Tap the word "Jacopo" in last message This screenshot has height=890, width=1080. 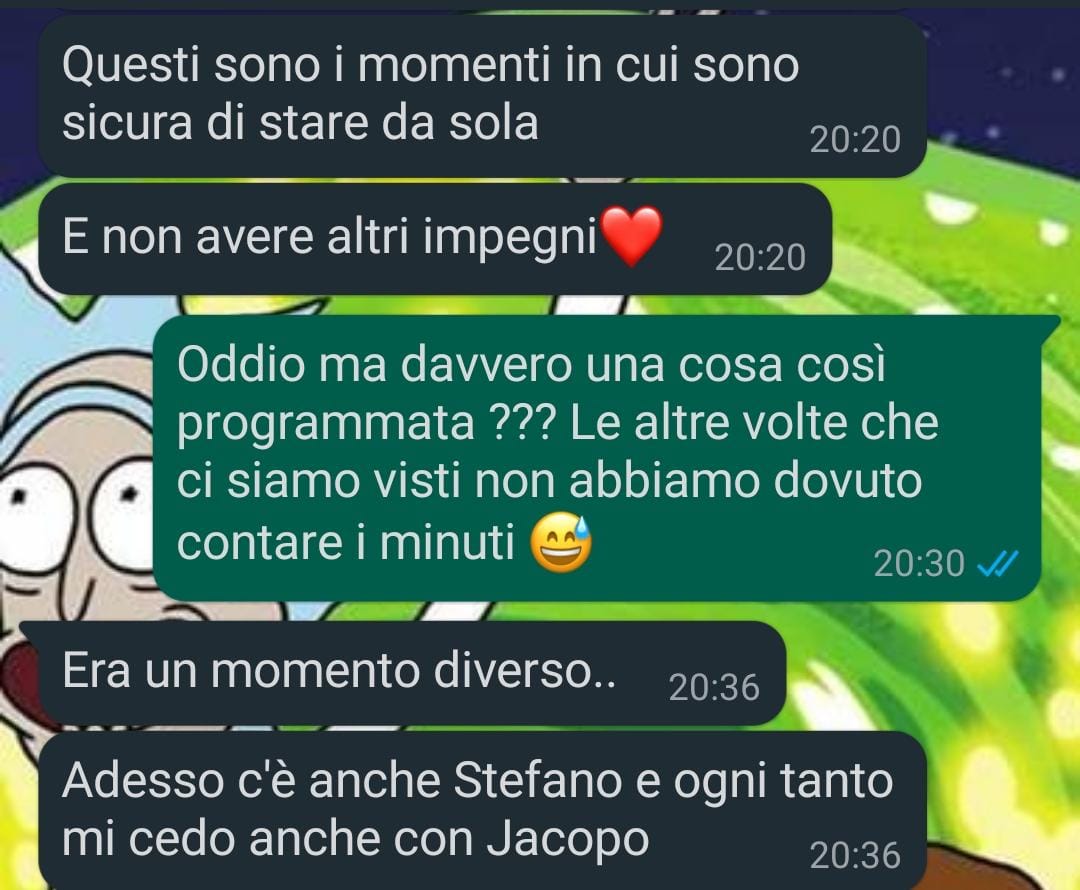click(568, 840)
